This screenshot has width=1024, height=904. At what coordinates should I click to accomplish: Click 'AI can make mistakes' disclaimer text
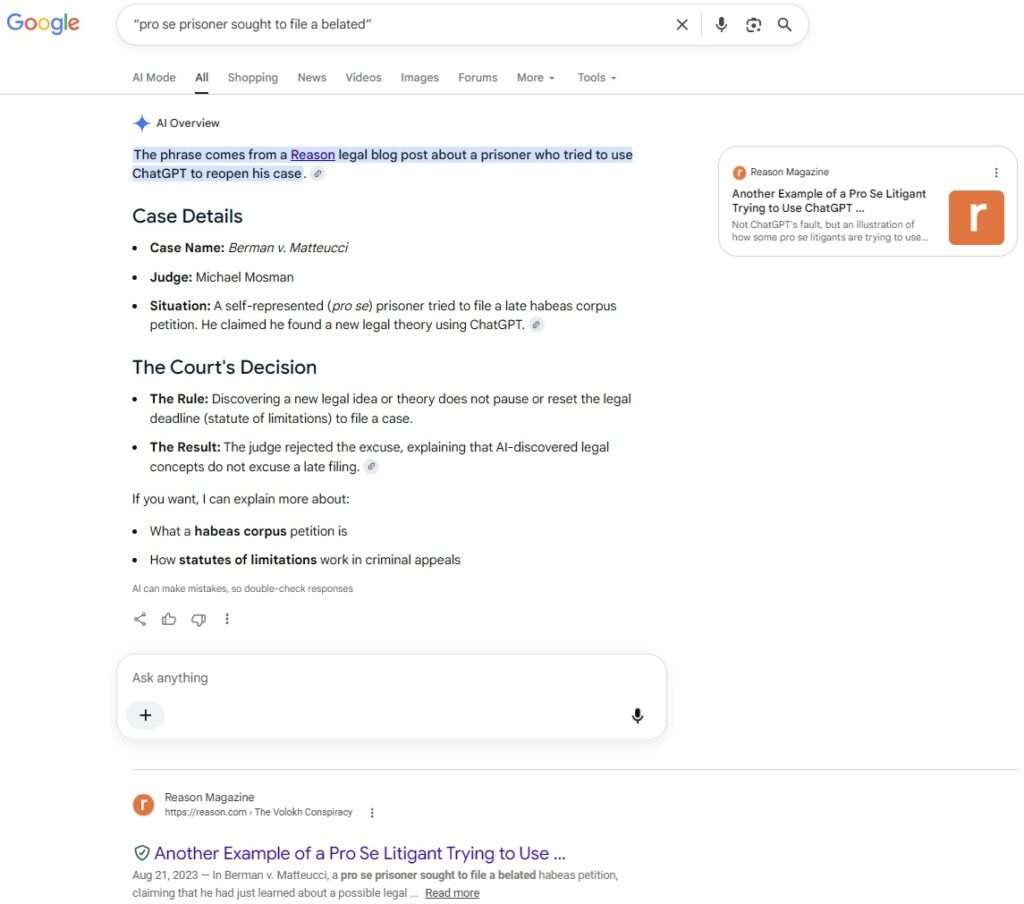pos(242,589)
